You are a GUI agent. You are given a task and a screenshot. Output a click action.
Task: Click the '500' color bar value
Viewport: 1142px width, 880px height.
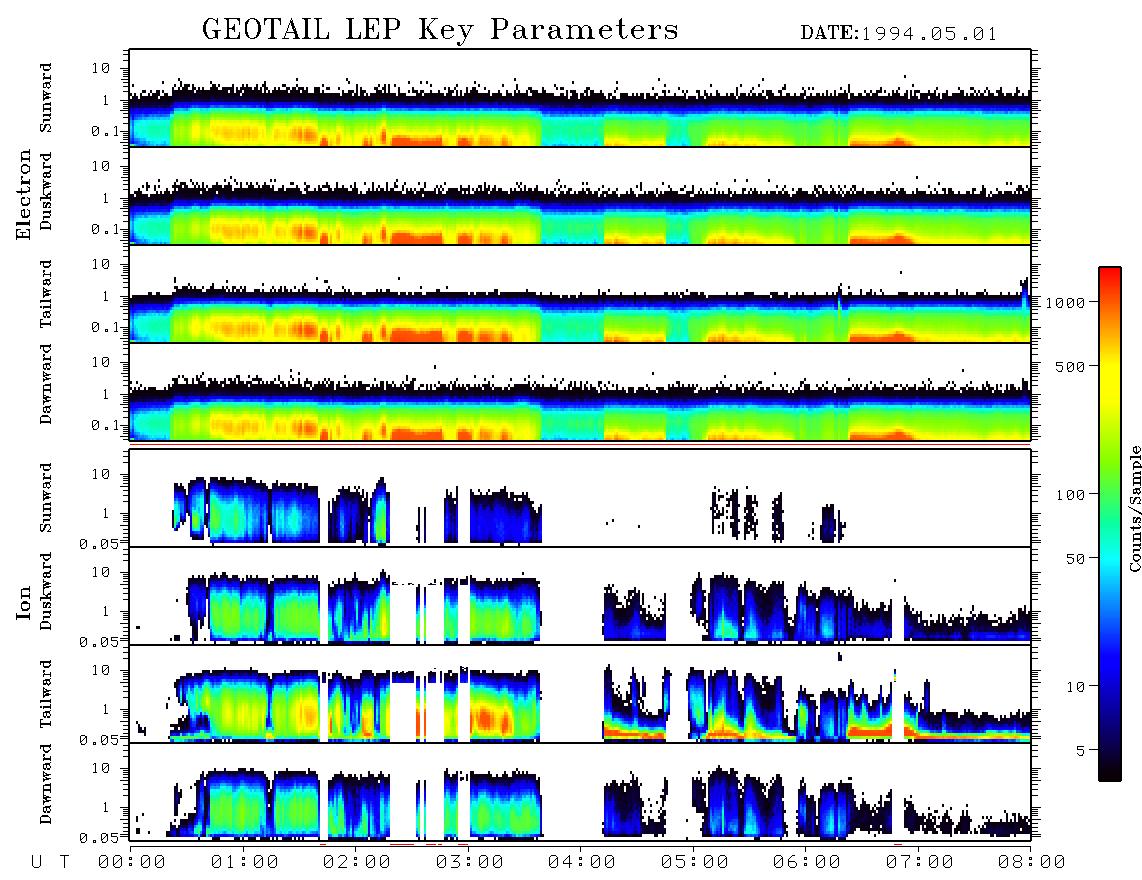pyautogui.click(x=1071, y=366)
